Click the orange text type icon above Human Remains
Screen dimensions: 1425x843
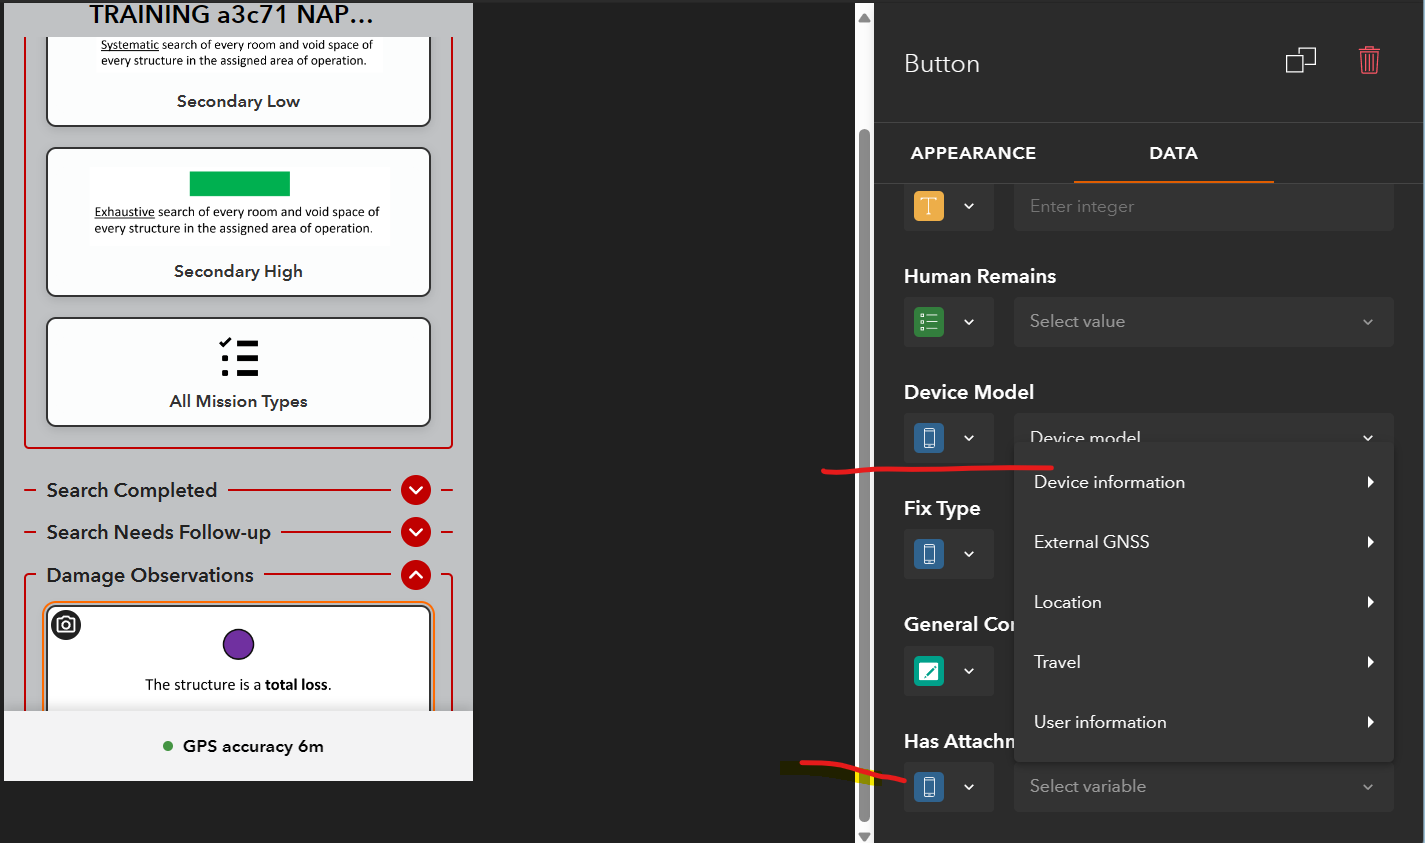929,206
